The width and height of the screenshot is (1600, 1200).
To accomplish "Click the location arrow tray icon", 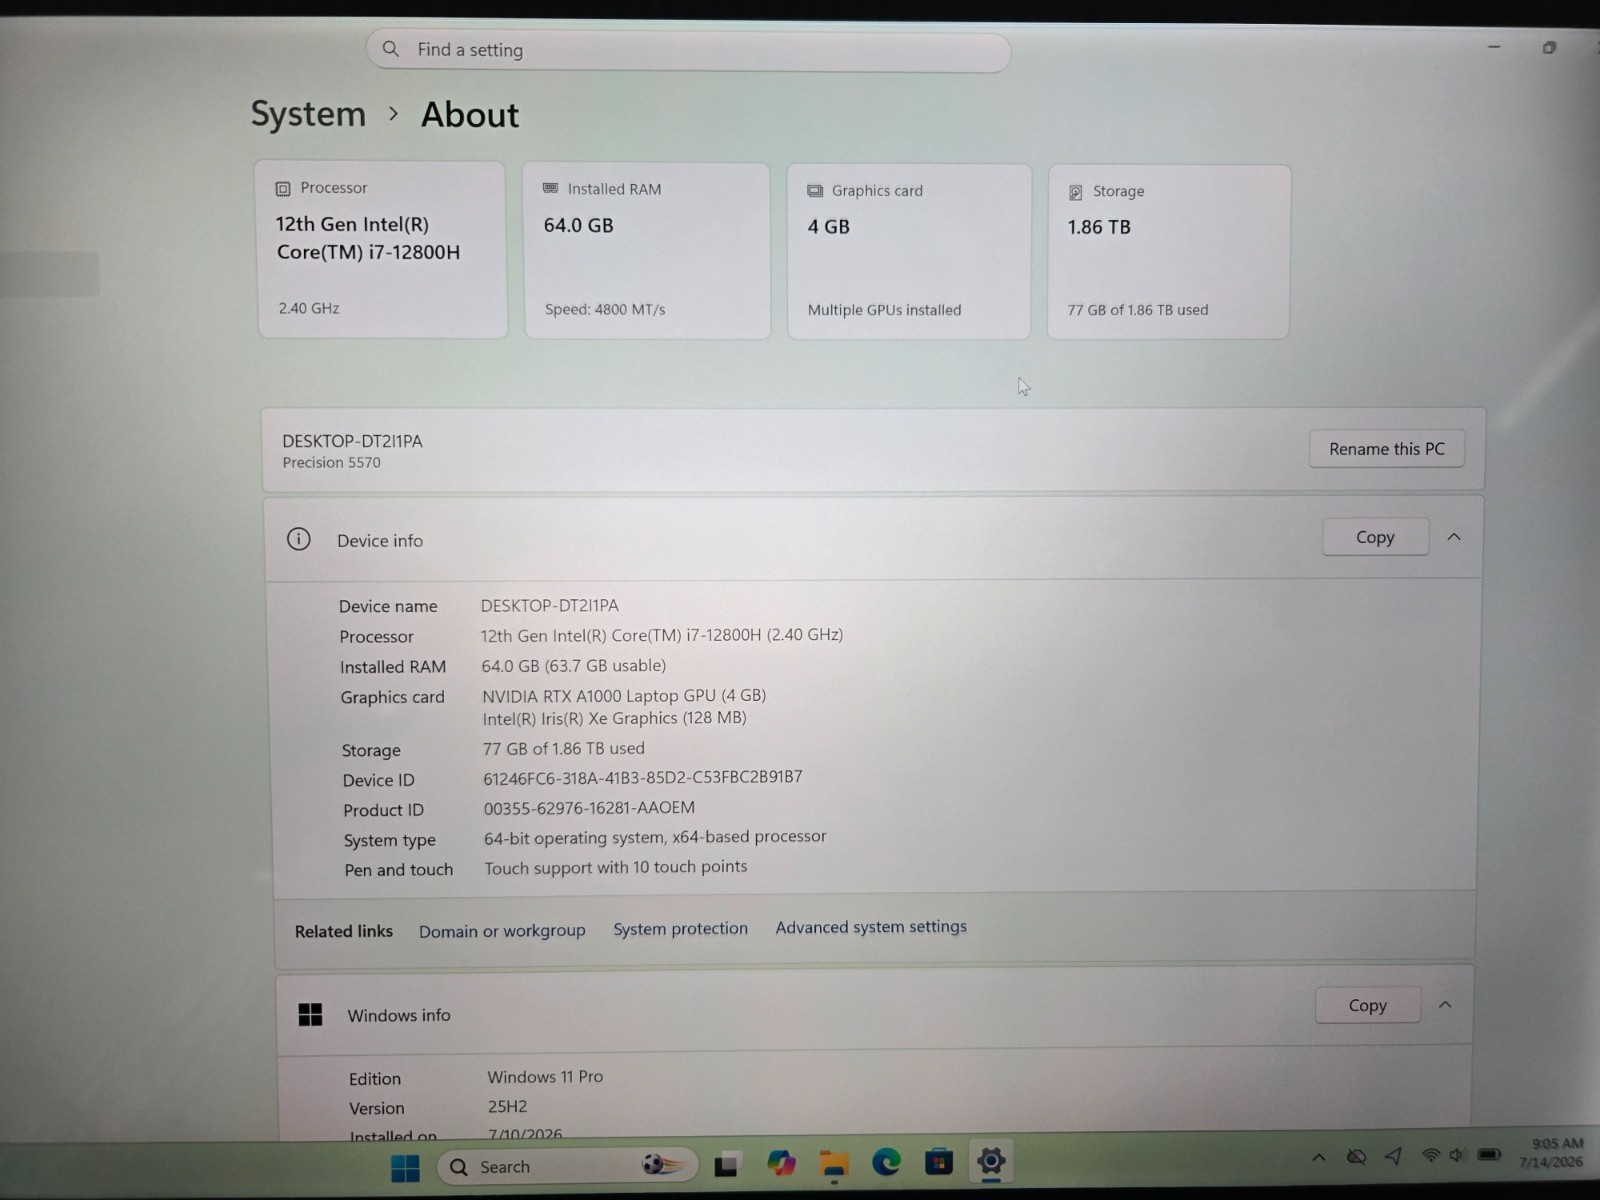I will (x=1393, y=1156).
